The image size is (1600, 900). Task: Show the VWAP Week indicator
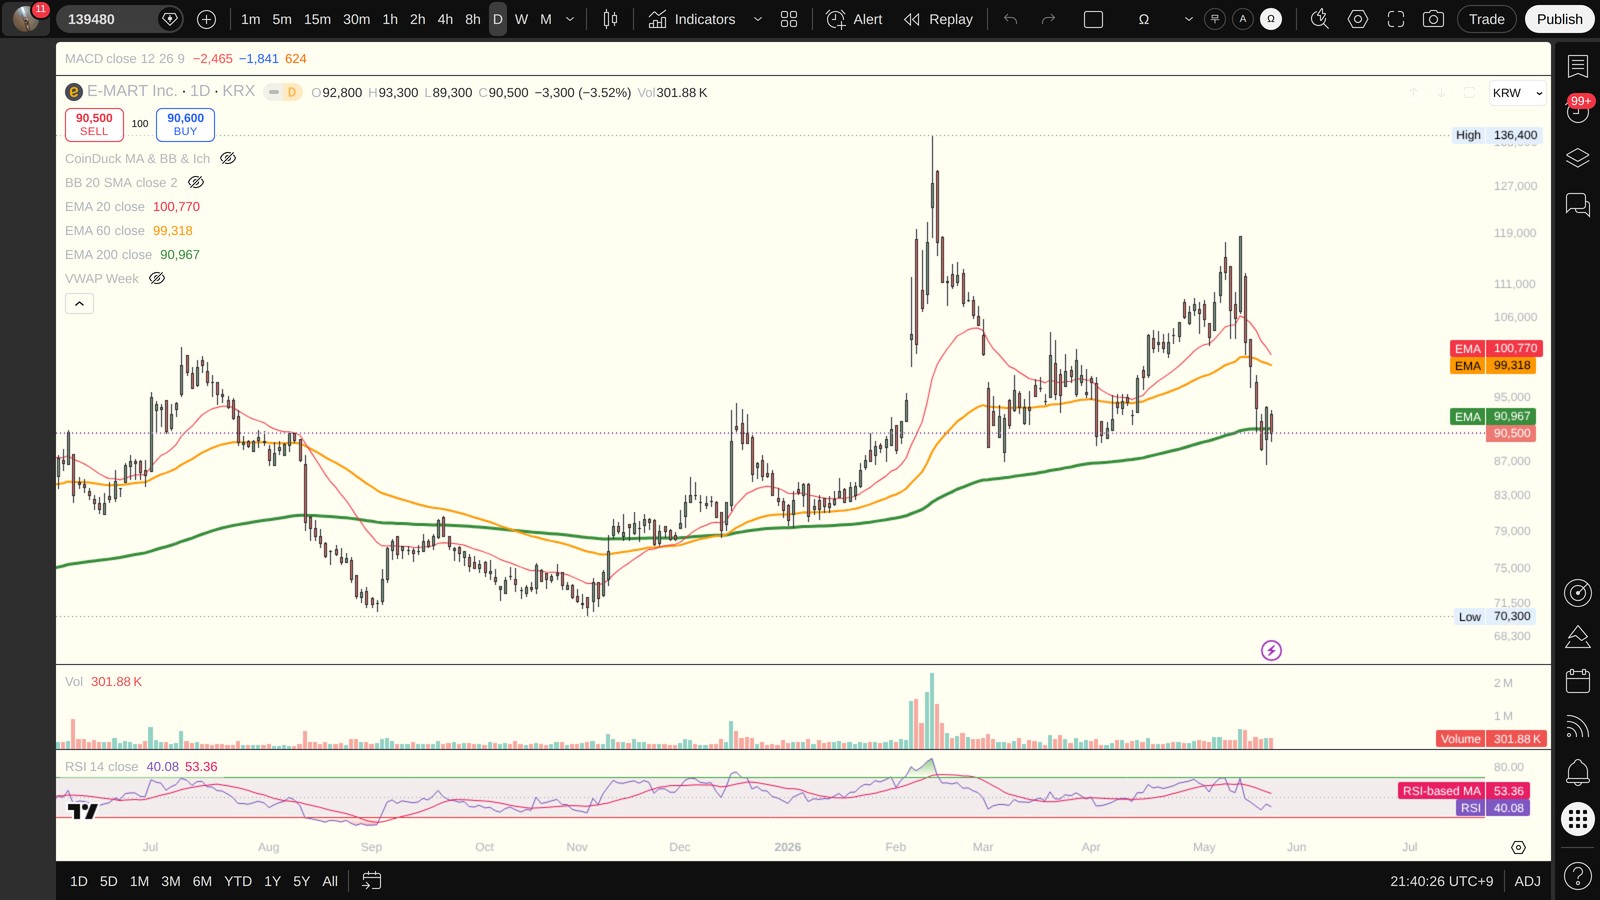coord(157,278)
